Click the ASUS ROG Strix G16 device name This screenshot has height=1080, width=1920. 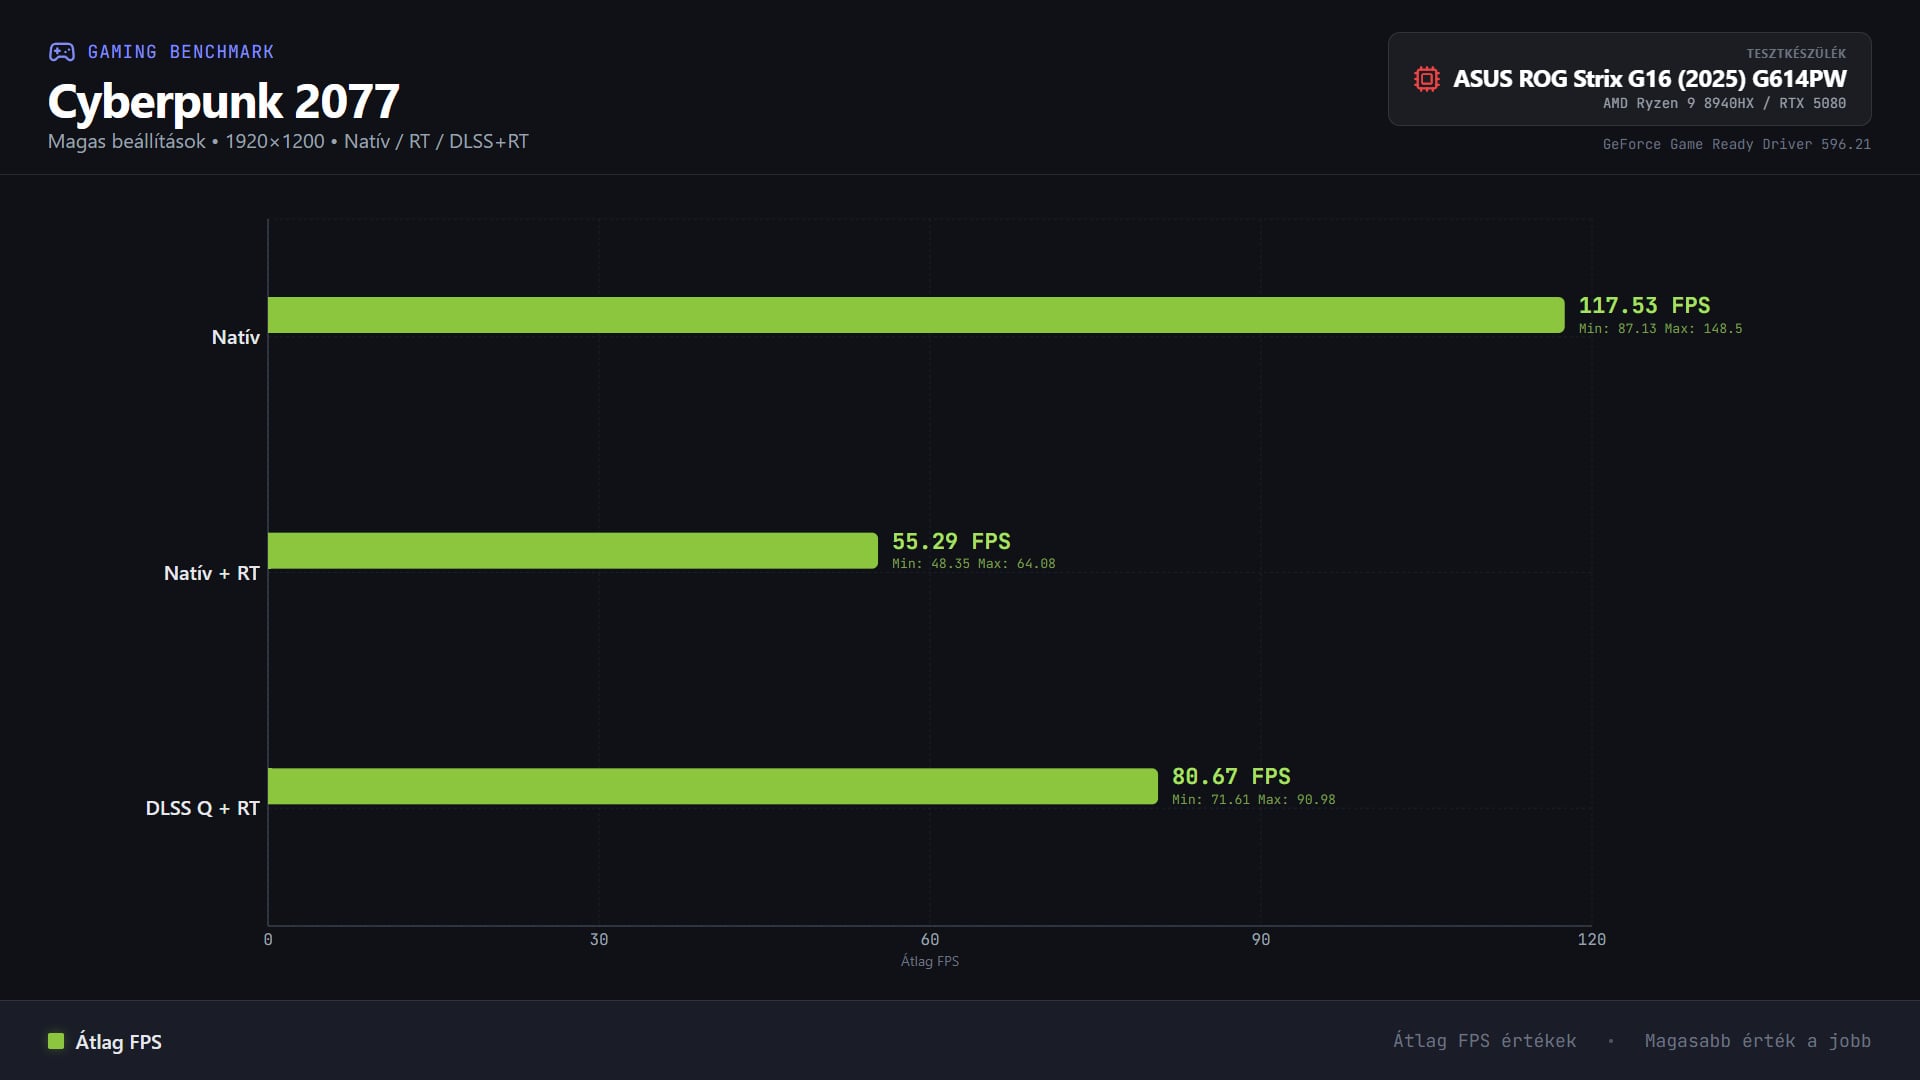[1649, 79]
